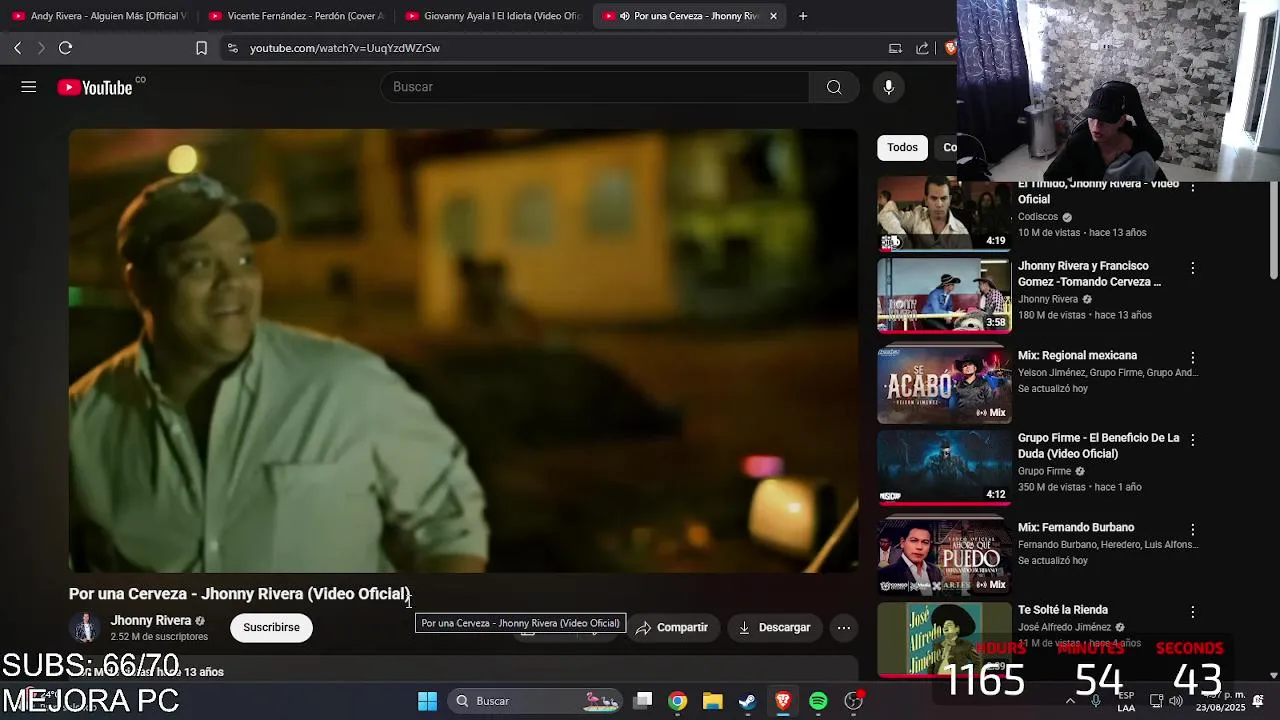This screenshot has height=720, width=1280.
Task: Open site settings icon beside the URL
Action: tap(232, 48)
